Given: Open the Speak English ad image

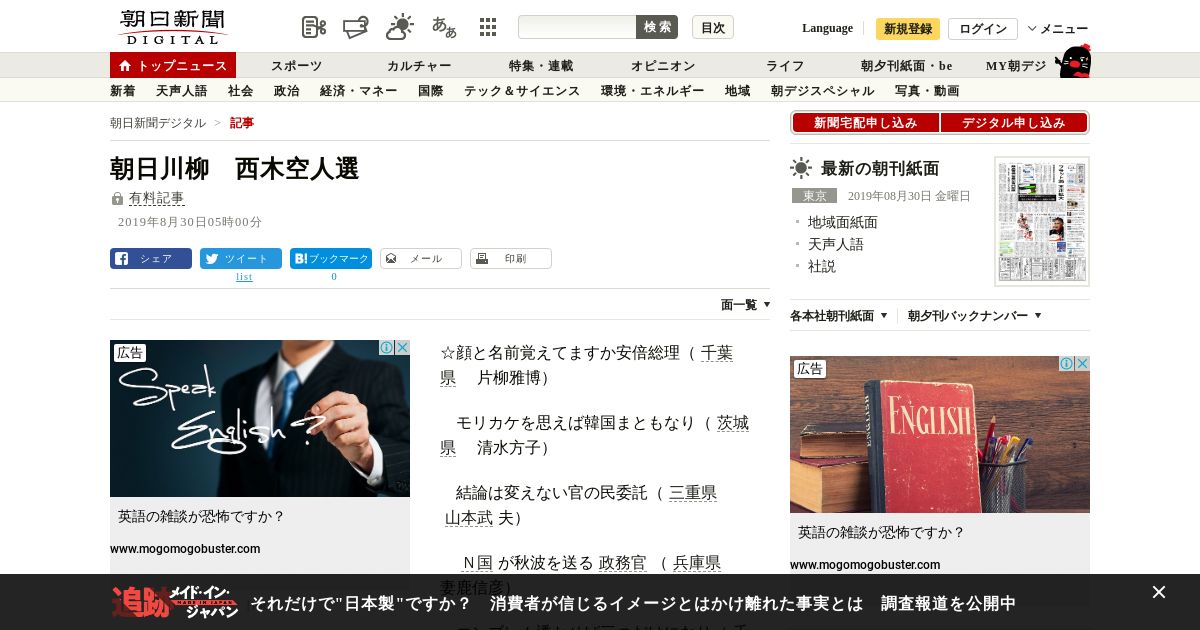Looking at the screenshot, I should (x=260, y=418).
